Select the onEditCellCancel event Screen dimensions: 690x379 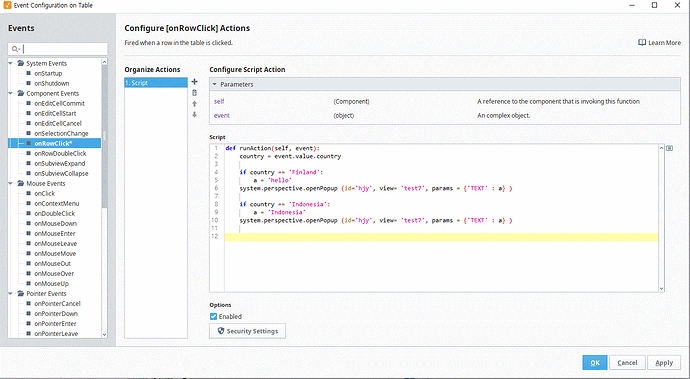pyautogui.click(x=58, y=124)
